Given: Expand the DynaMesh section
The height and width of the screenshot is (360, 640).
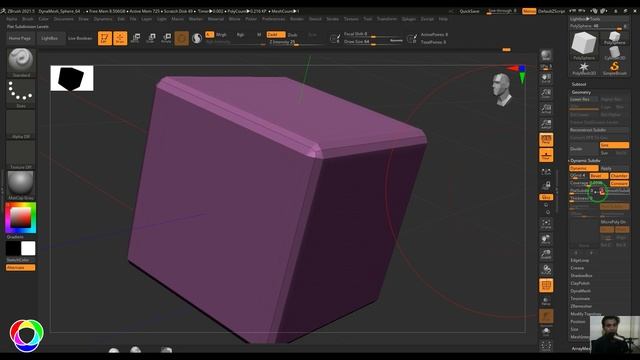Looking at the screenshot, I should (x=580, y=291).
